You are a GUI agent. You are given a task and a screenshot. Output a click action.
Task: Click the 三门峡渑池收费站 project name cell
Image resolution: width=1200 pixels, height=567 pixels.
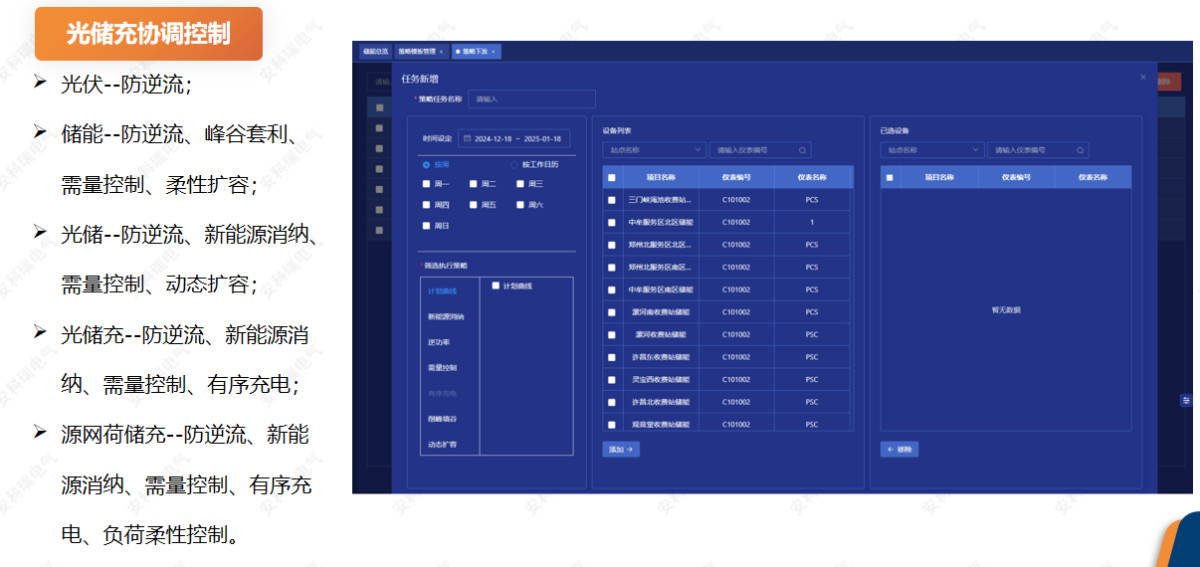click(x=660, y=200)
